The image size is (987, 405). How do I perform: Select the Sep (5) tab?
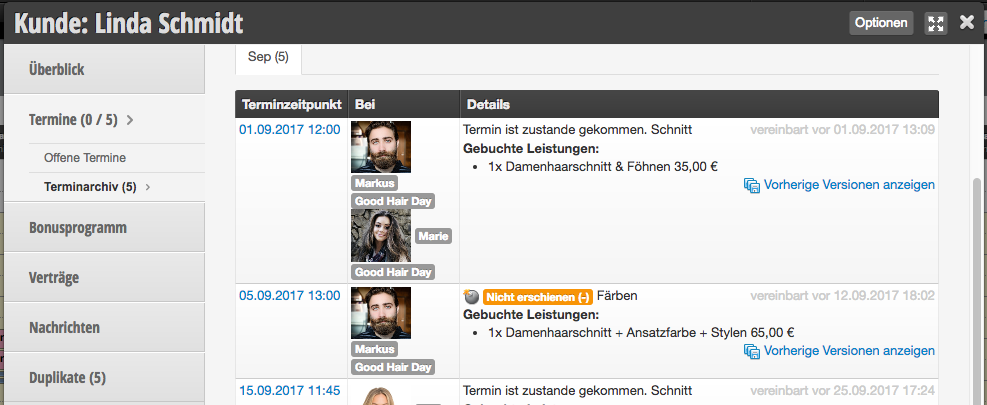(x=268, y=57)
